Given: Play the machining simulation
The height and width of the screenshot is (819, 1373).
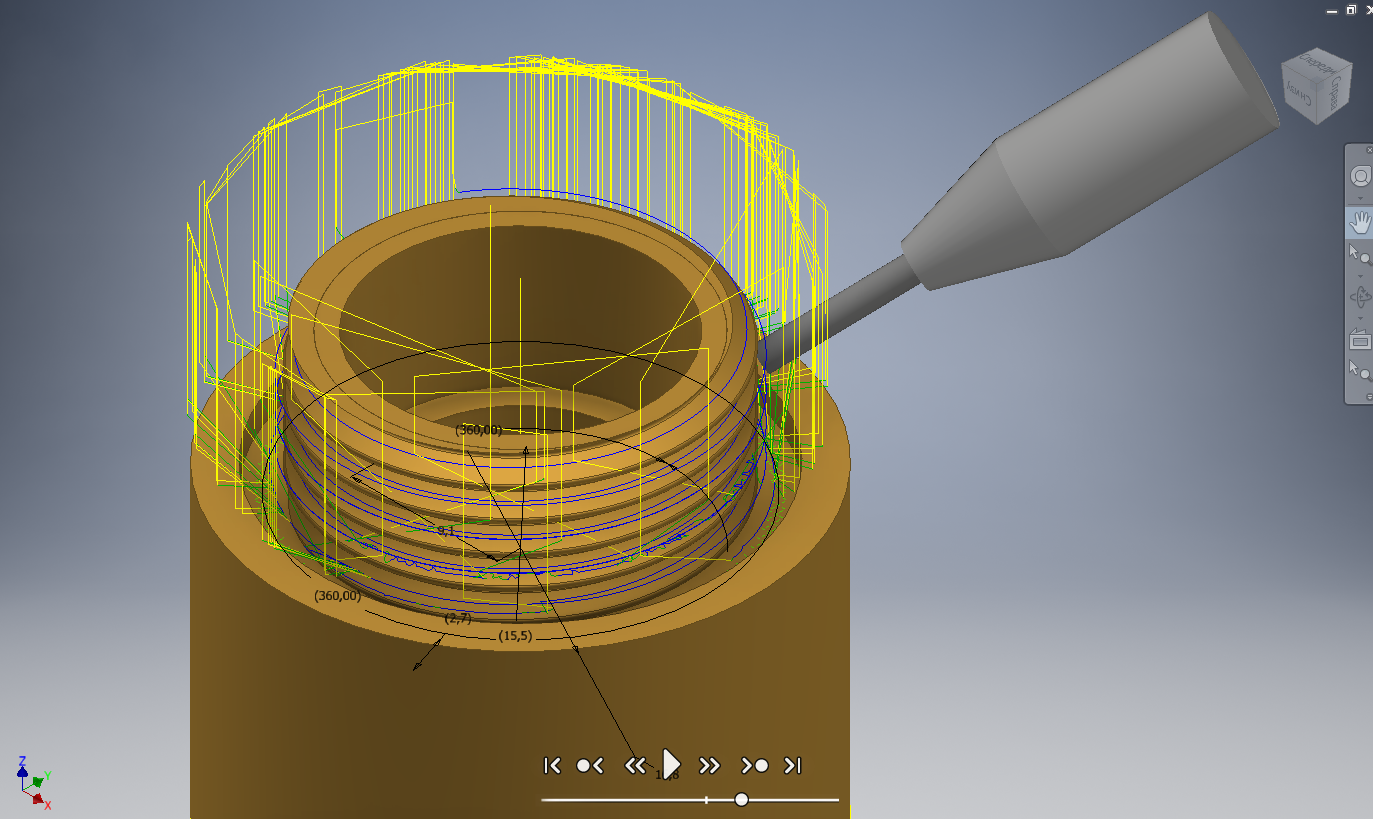Looking at the screenshot, I should coord(670,763).
